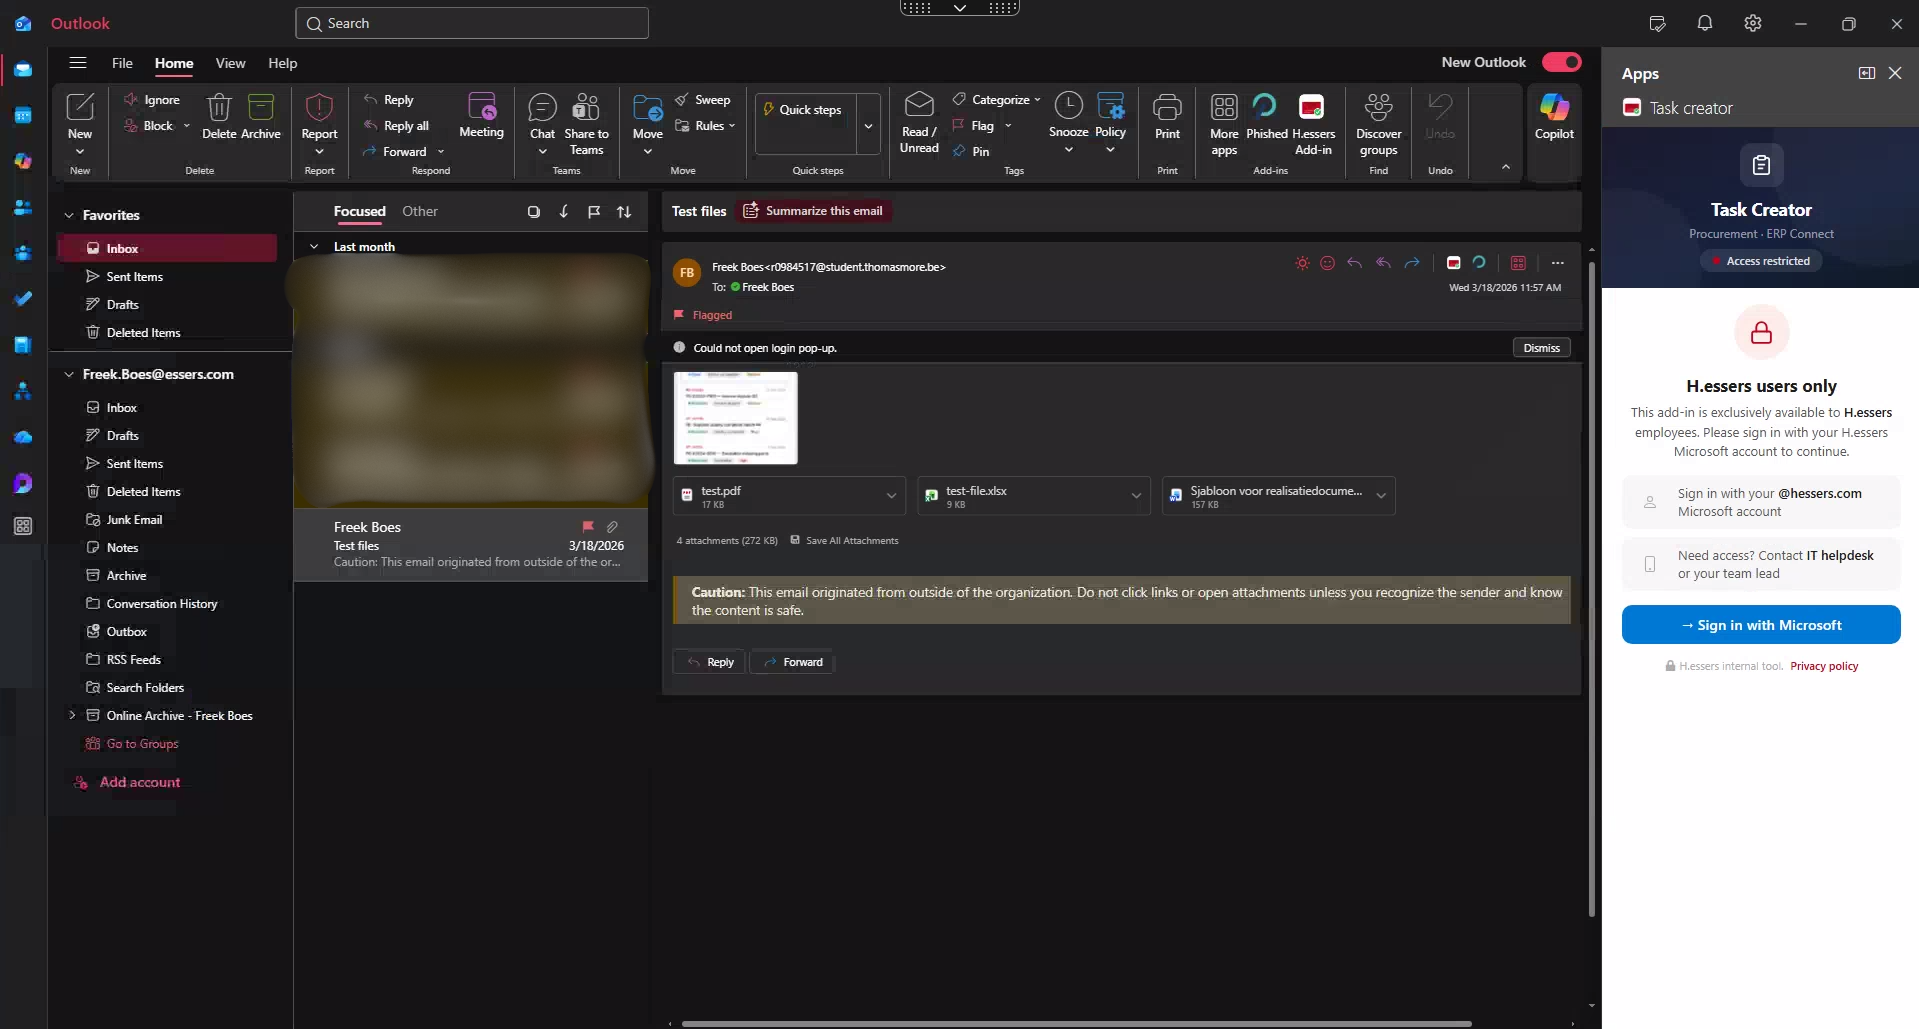Toggle the light mode sun icon on message
Image resolution: width=1919 pixels, height=1029 pixels.
tap(1302, 263)
